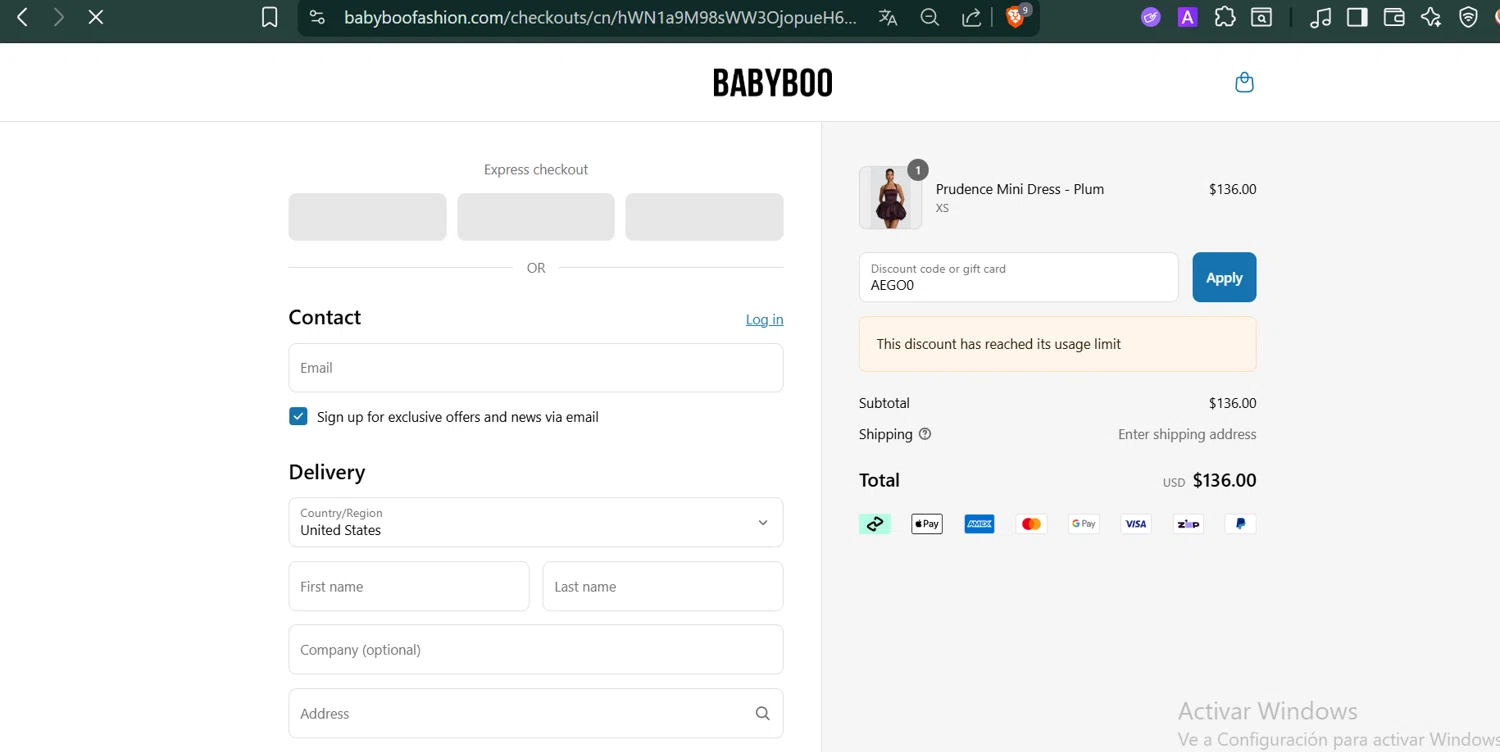The height and width of the screenshot is (752, 1500).
Task: Select the middle express checkout button
Action: tap(536, 217)
